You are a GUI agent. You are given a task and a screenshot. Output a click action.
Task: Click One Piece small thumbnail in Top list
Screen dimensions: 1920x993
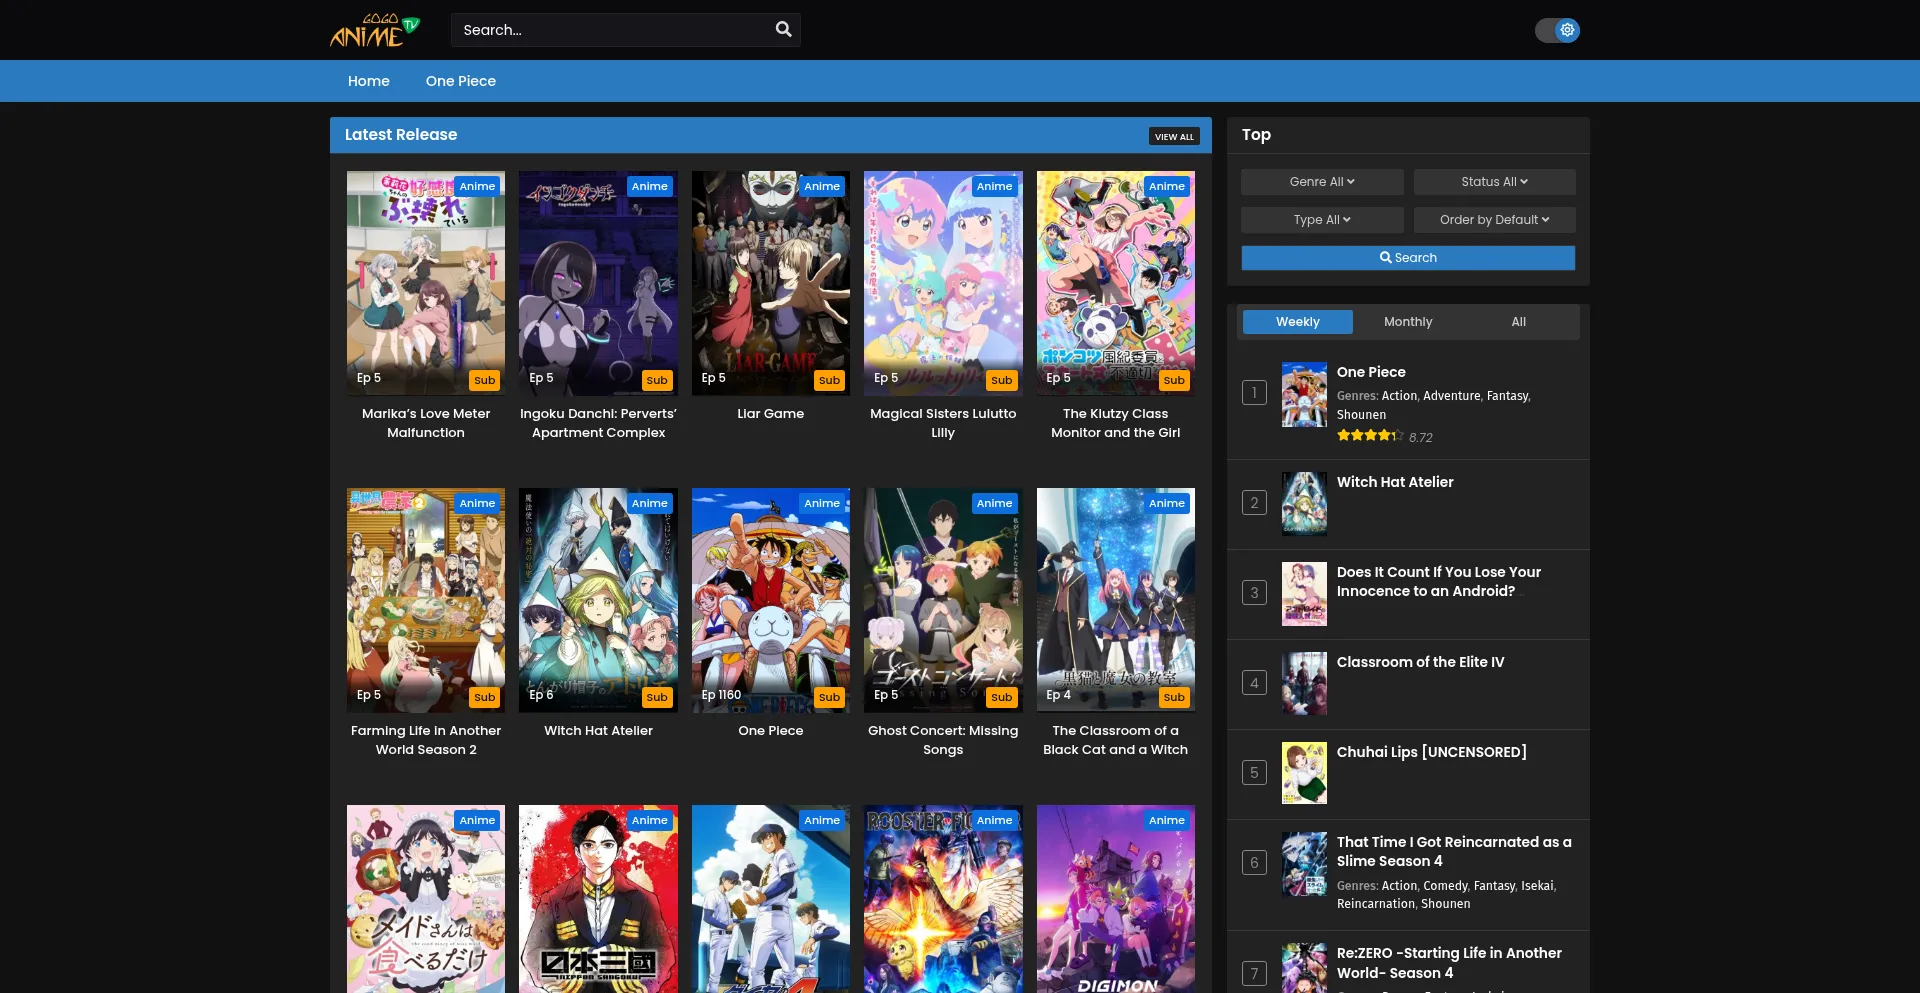1304,395
